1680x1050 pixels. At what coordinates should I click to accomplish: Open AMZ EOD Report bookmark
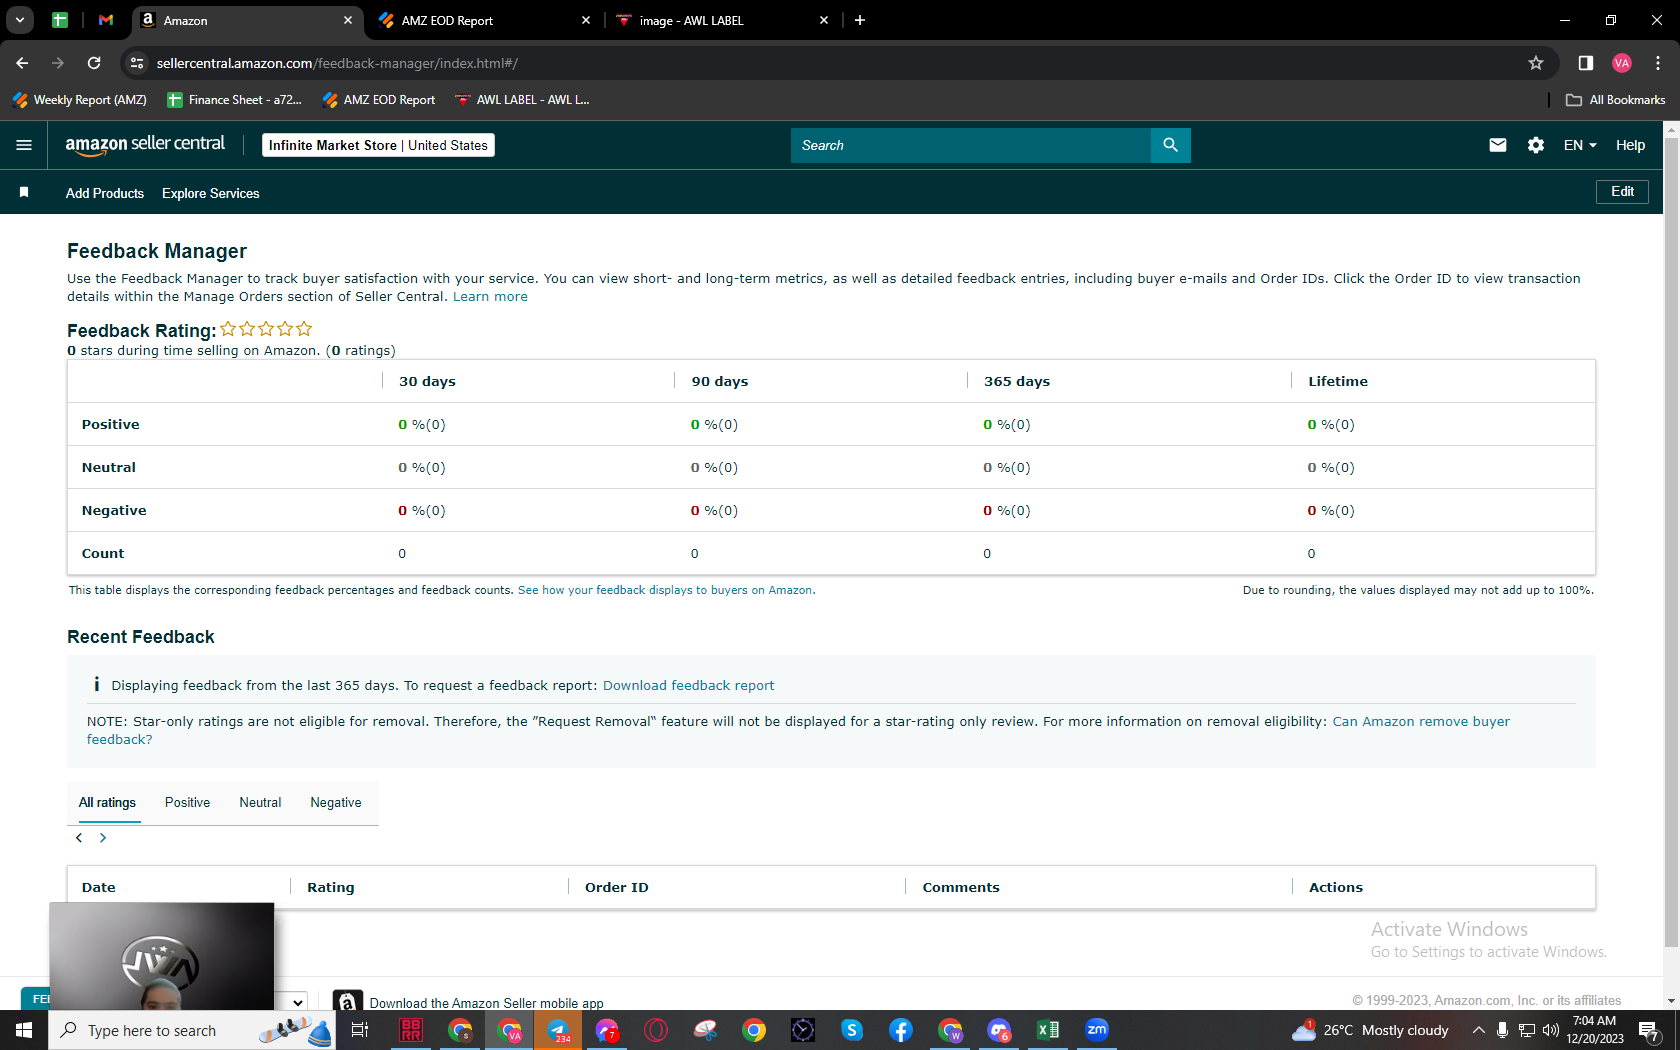pyautogui.click(x=379, y=100)
